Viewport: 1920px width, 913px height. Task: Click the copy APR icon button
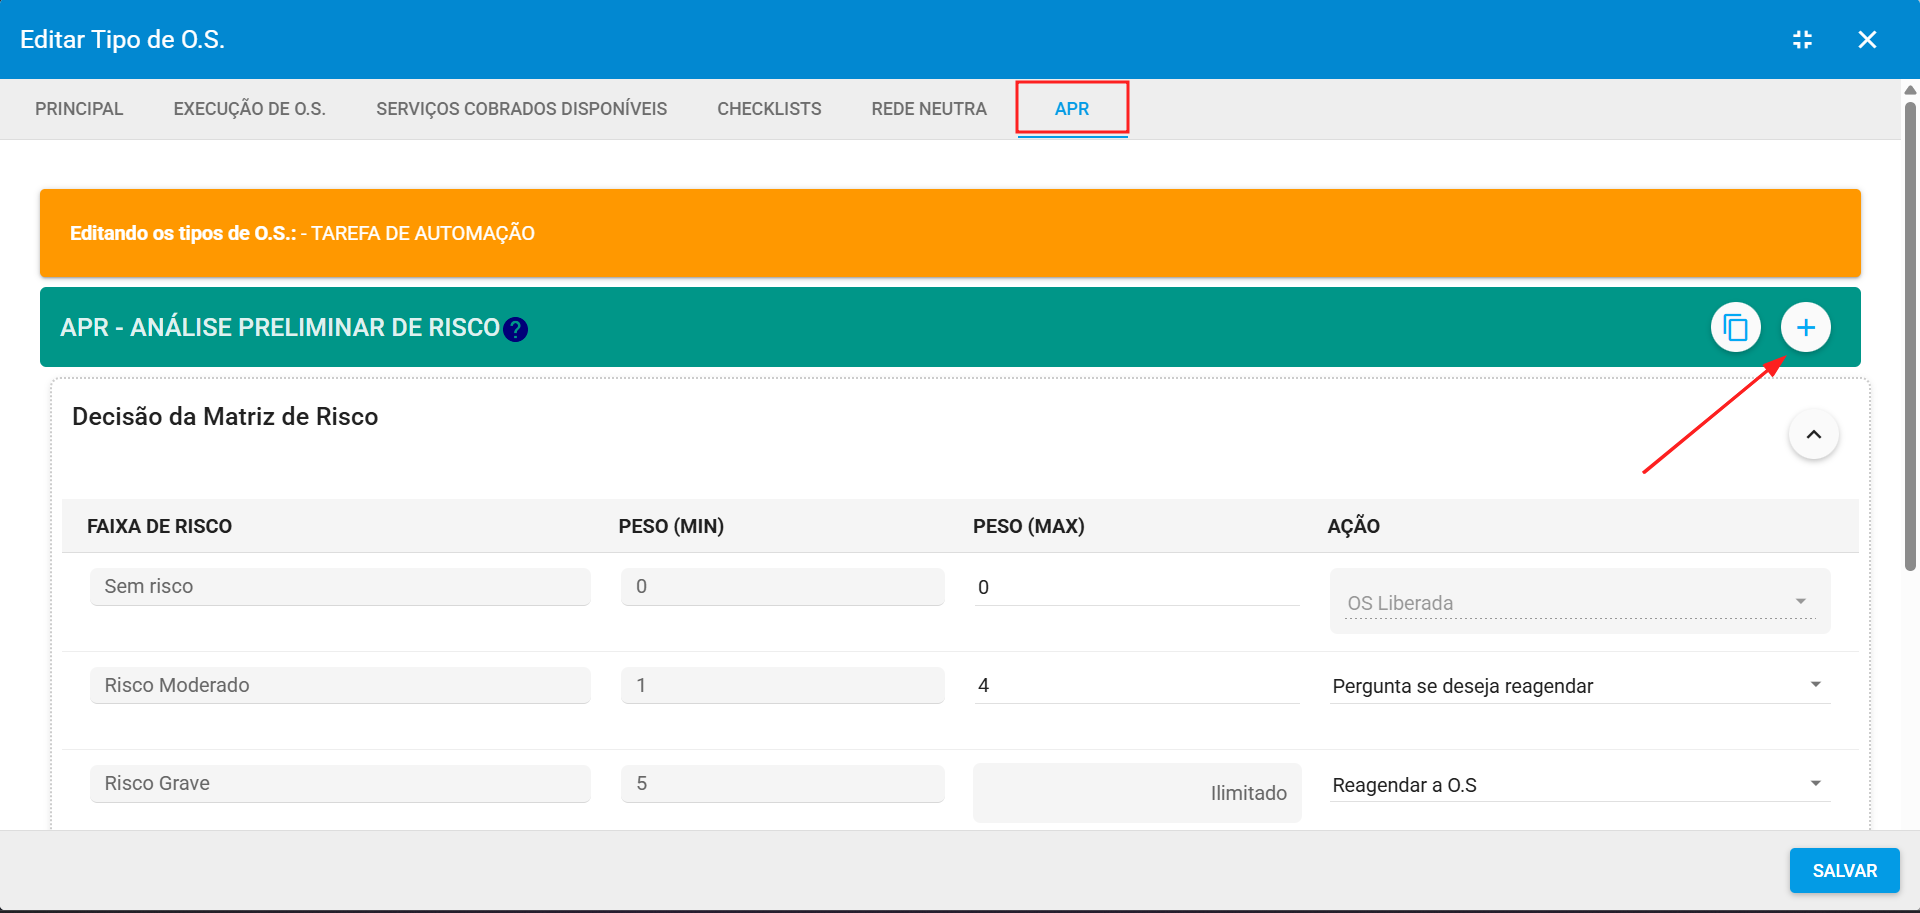click(1735, 328)
